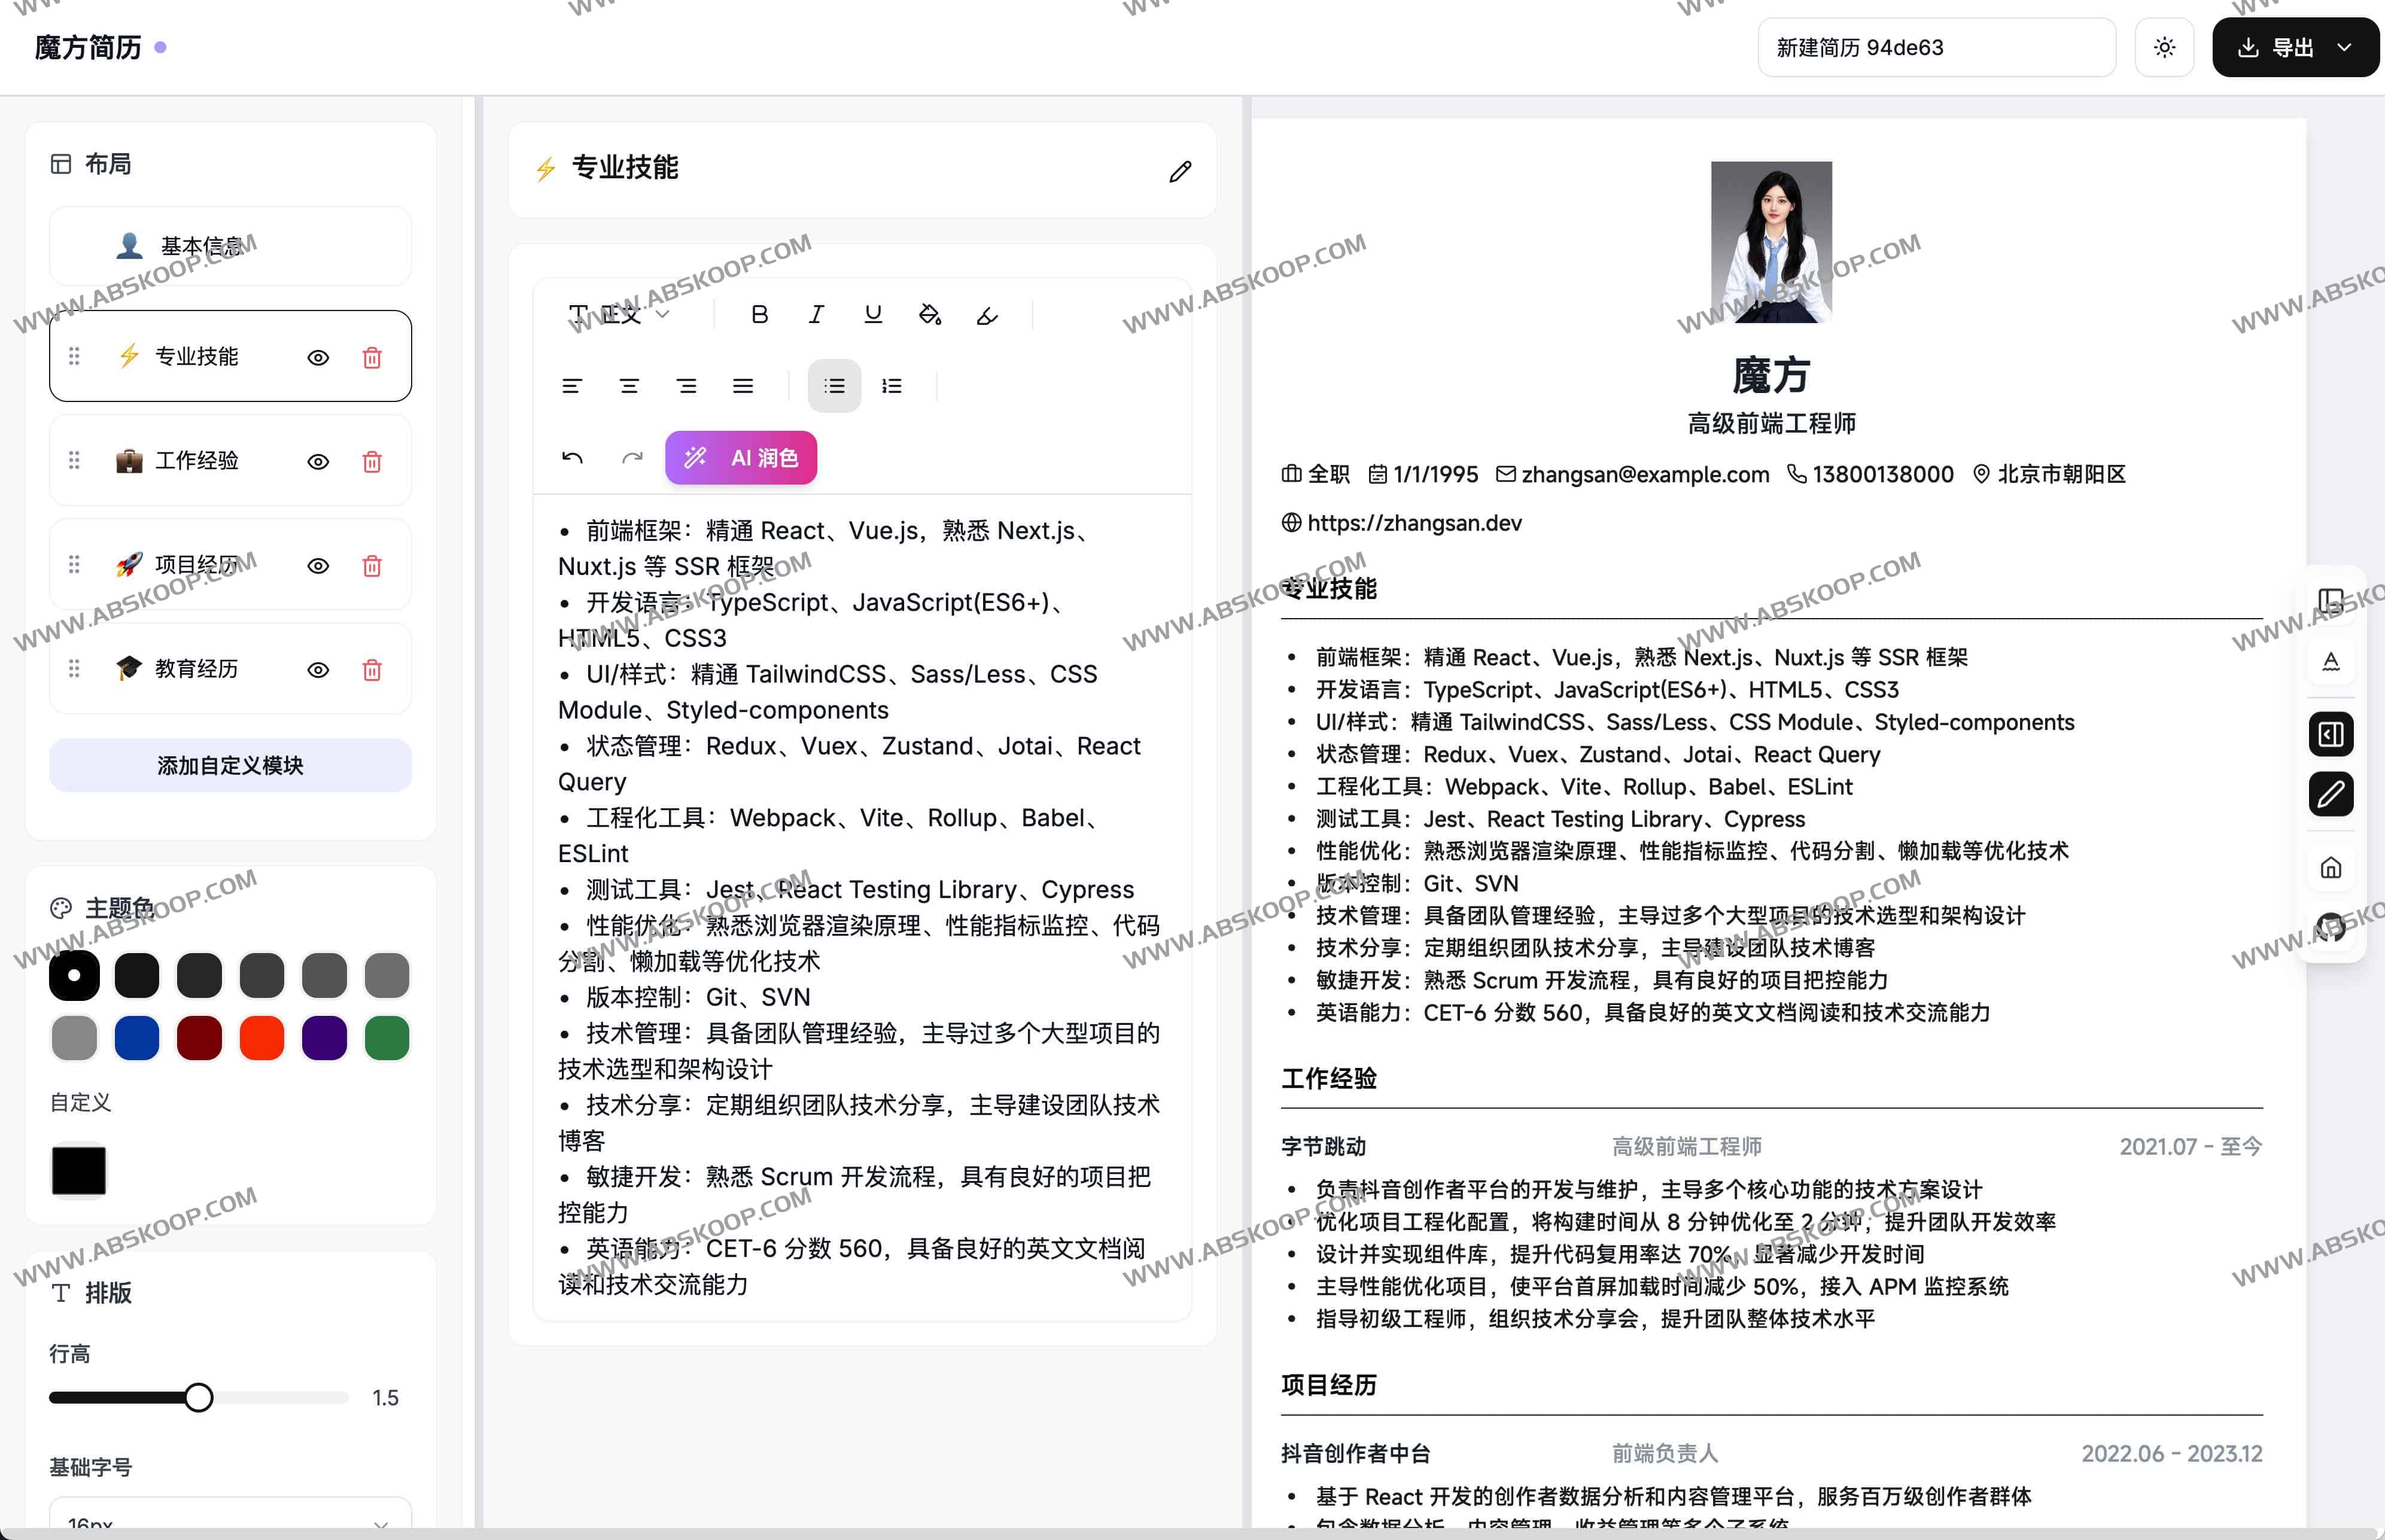Select the underline formatting icon
The height and width of the screenshot is (1540, 2385).
coord(873,314)
